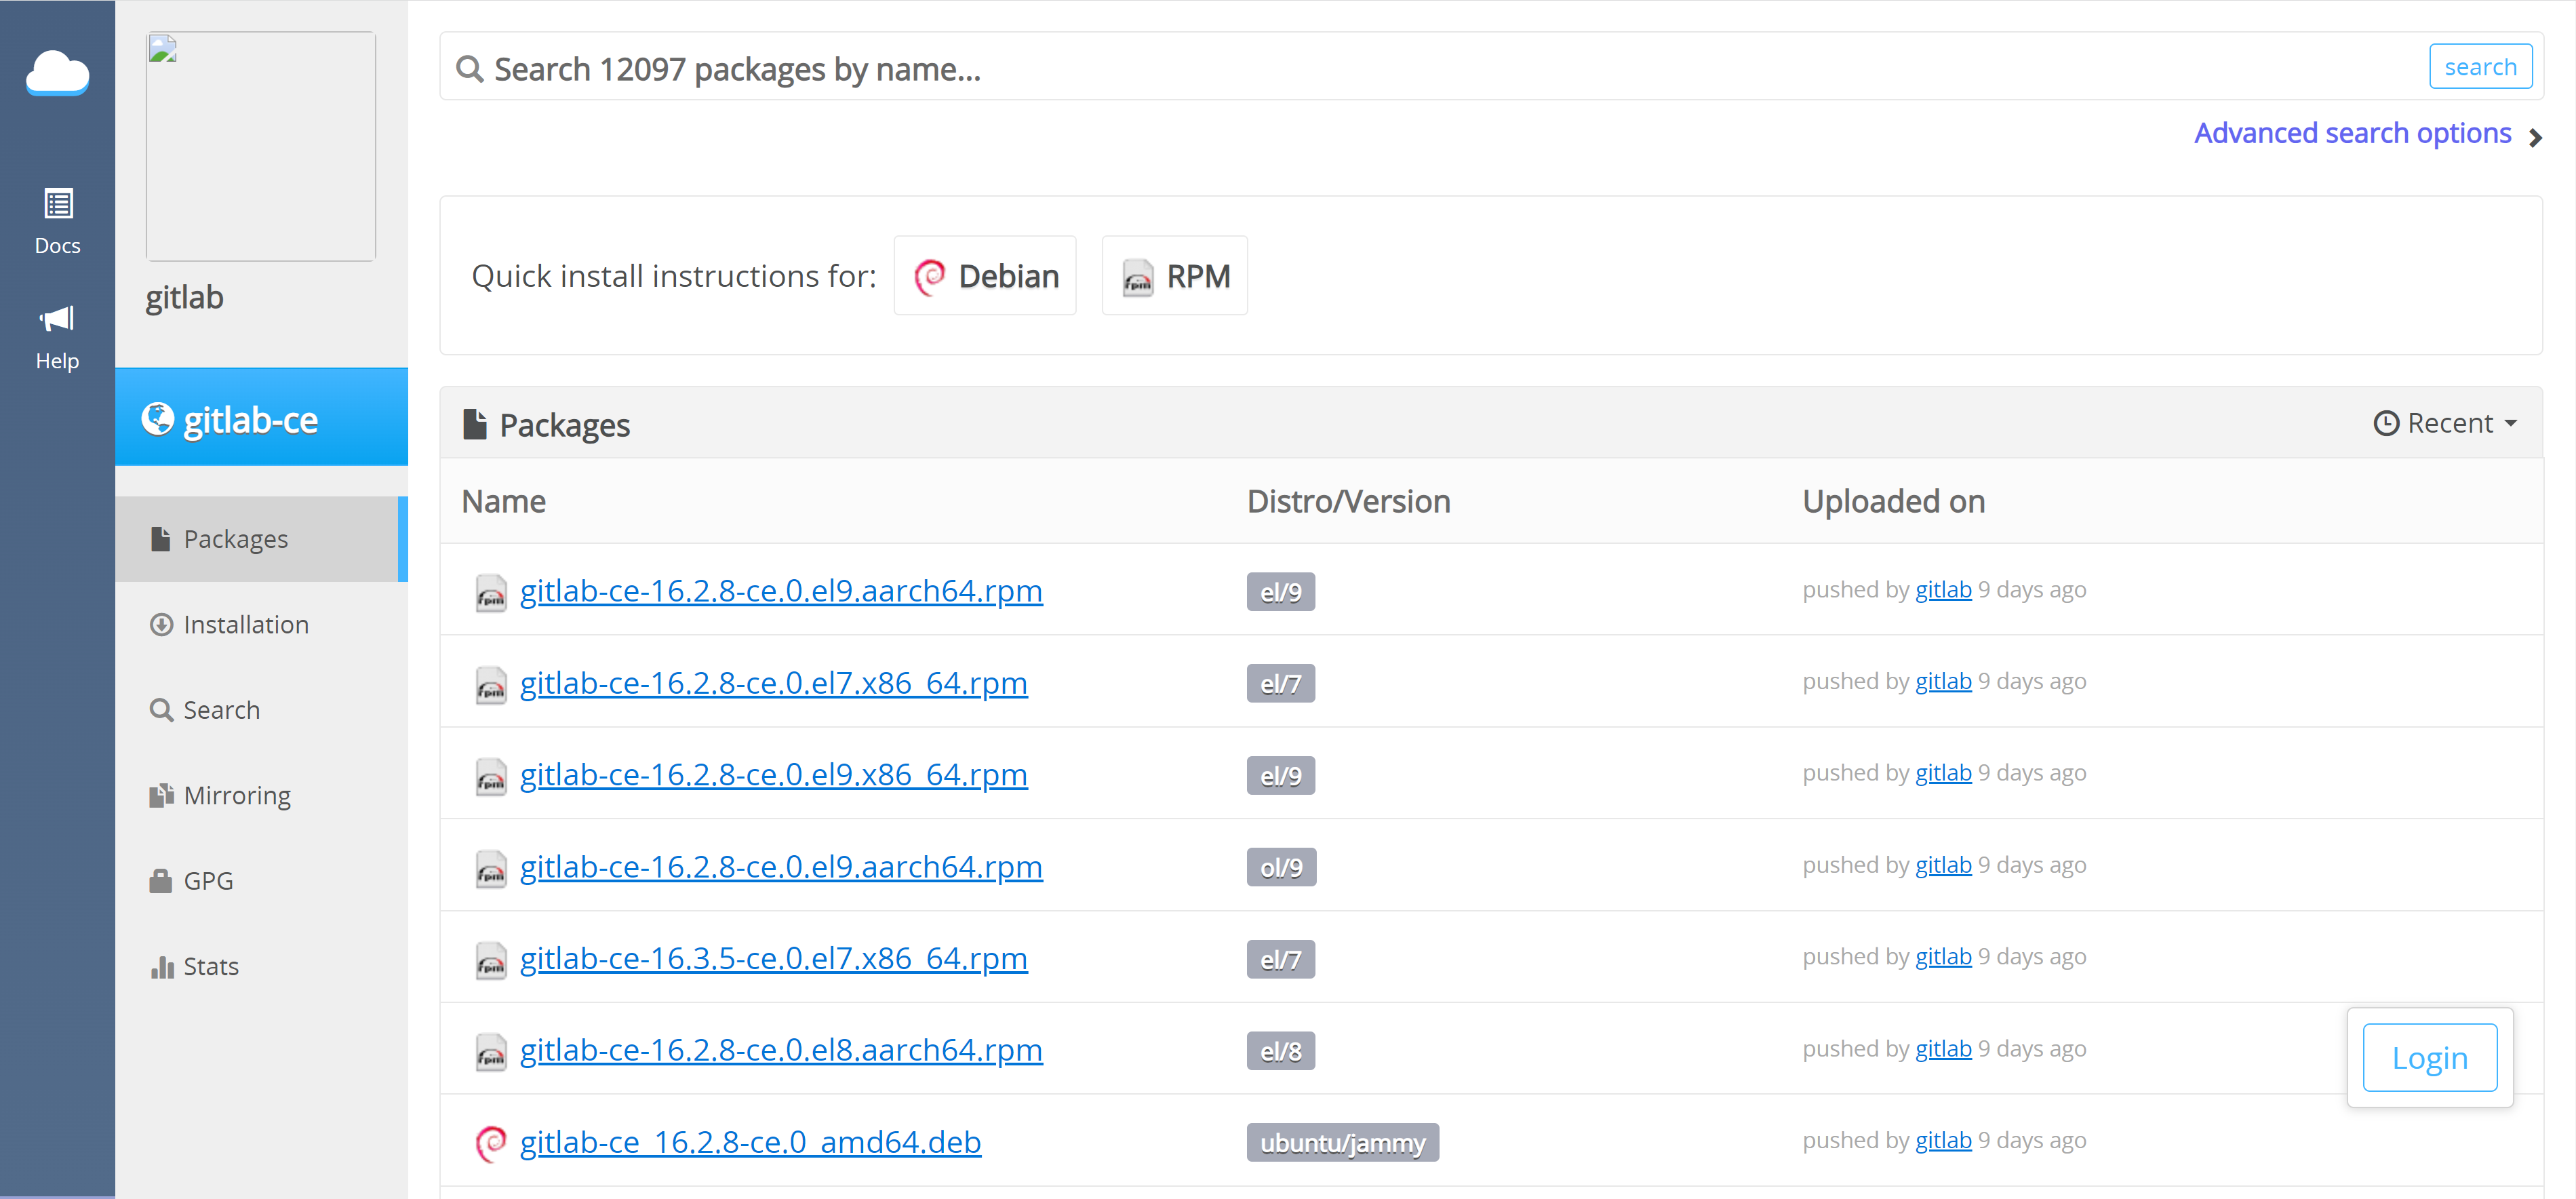Screen dimensions: 2576x1199
Task: Click the GPG lock icon
Action: [x=160, y=881]
